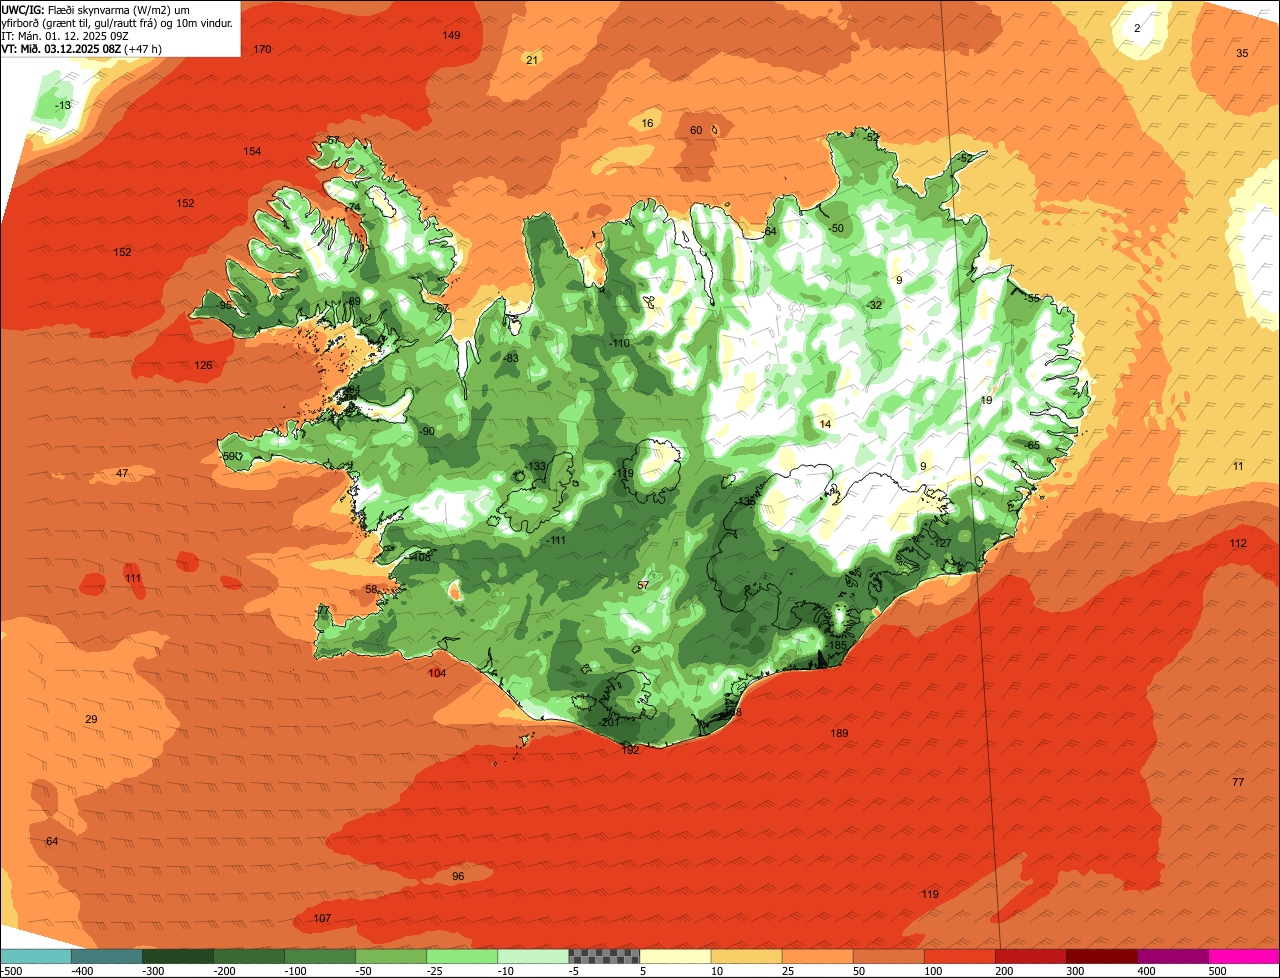The image size is (1280, 978).
Task: Click the map value -83
Action: 512,358
